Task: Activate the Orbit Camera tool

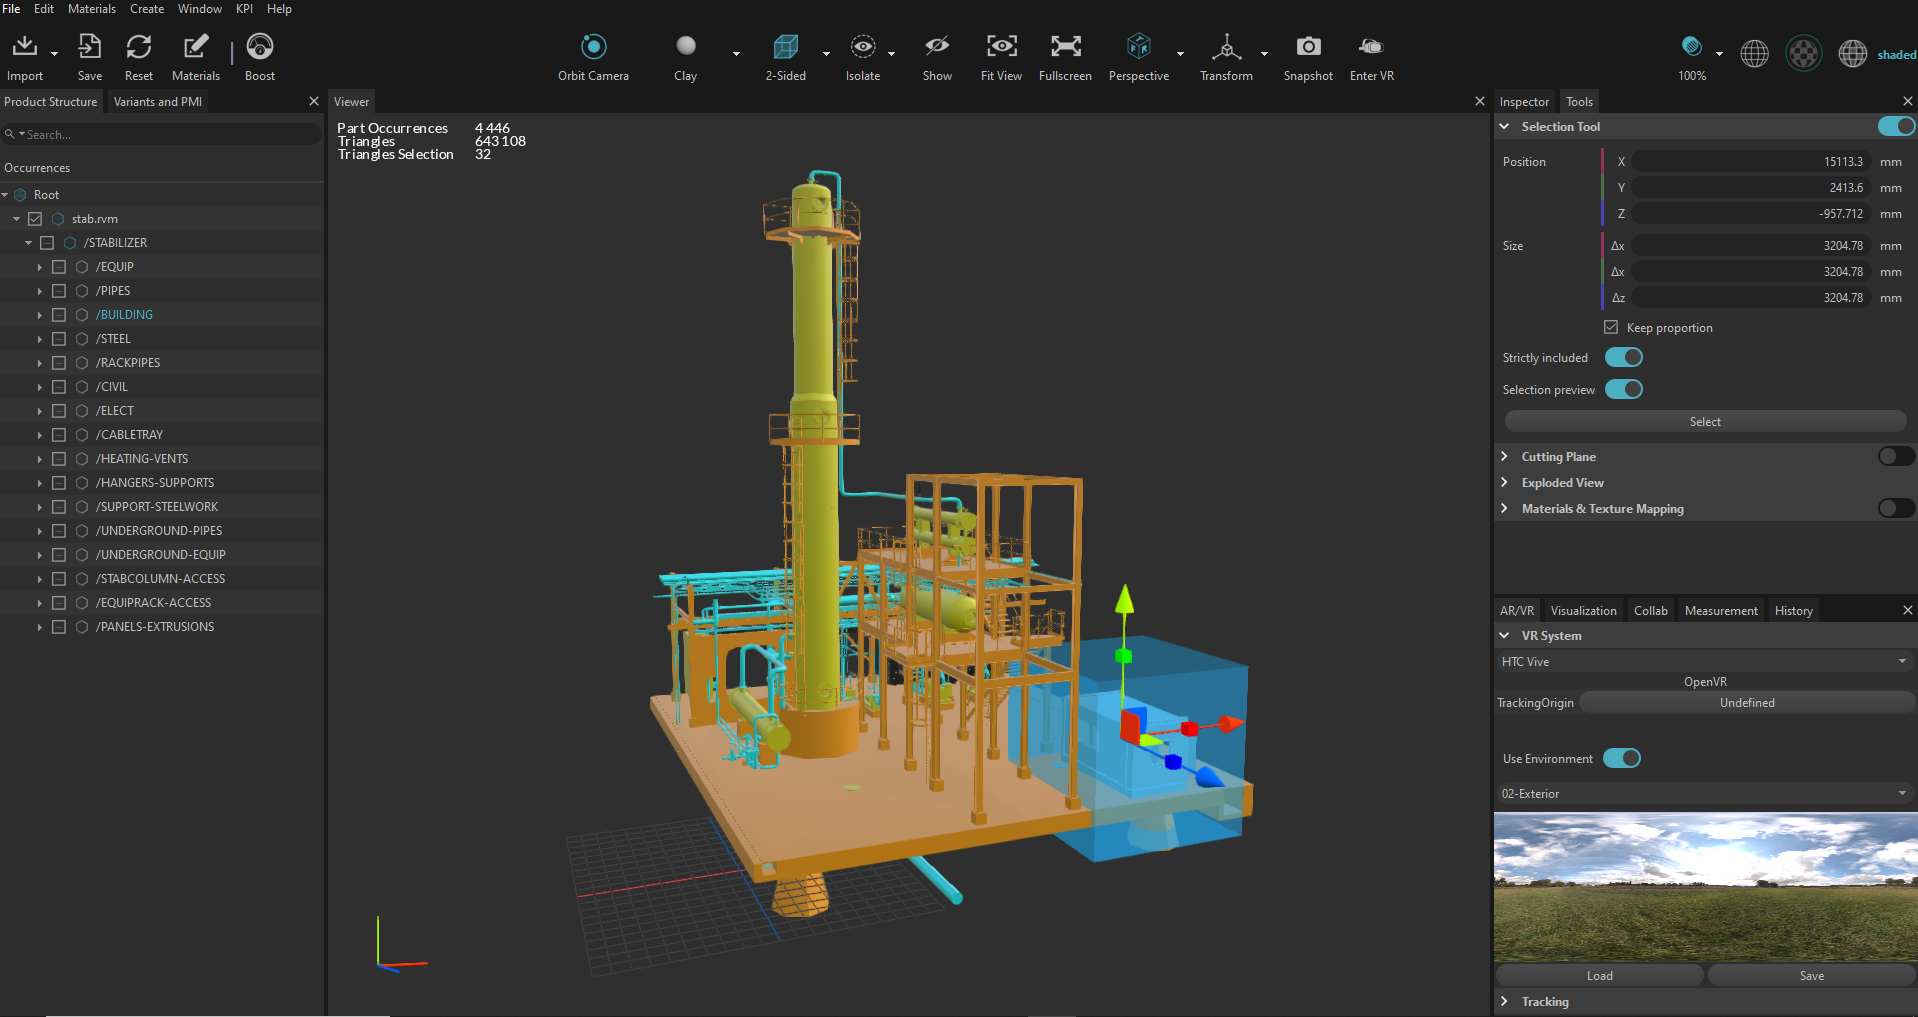Action: click(593, 47)
